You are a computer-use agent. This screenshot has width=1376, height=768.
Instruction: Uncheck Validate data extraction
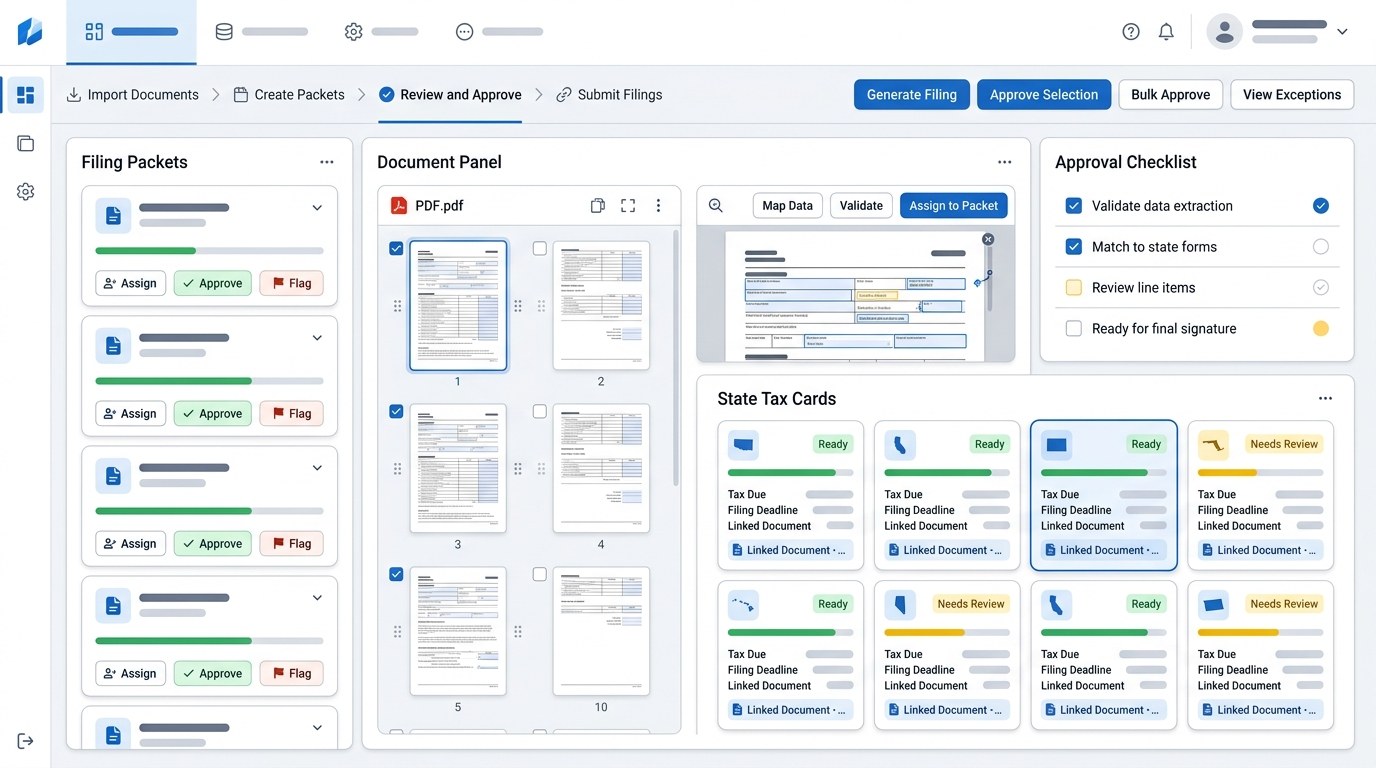[x=1074, y=206]
